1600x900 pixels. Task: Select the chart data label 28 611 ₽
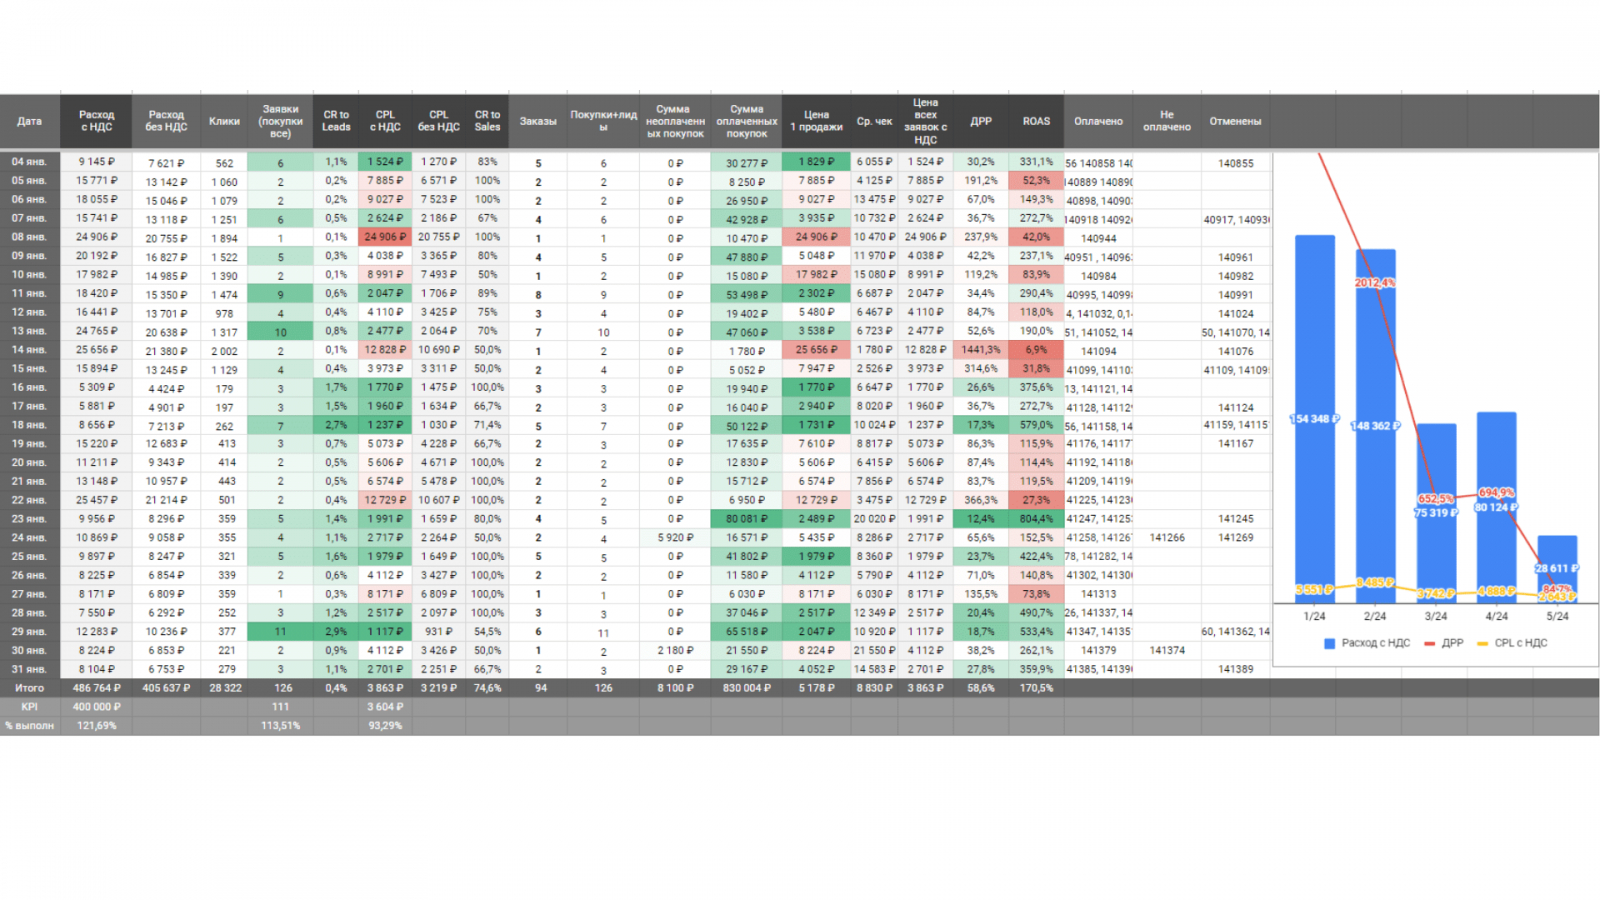[1557, 568]
